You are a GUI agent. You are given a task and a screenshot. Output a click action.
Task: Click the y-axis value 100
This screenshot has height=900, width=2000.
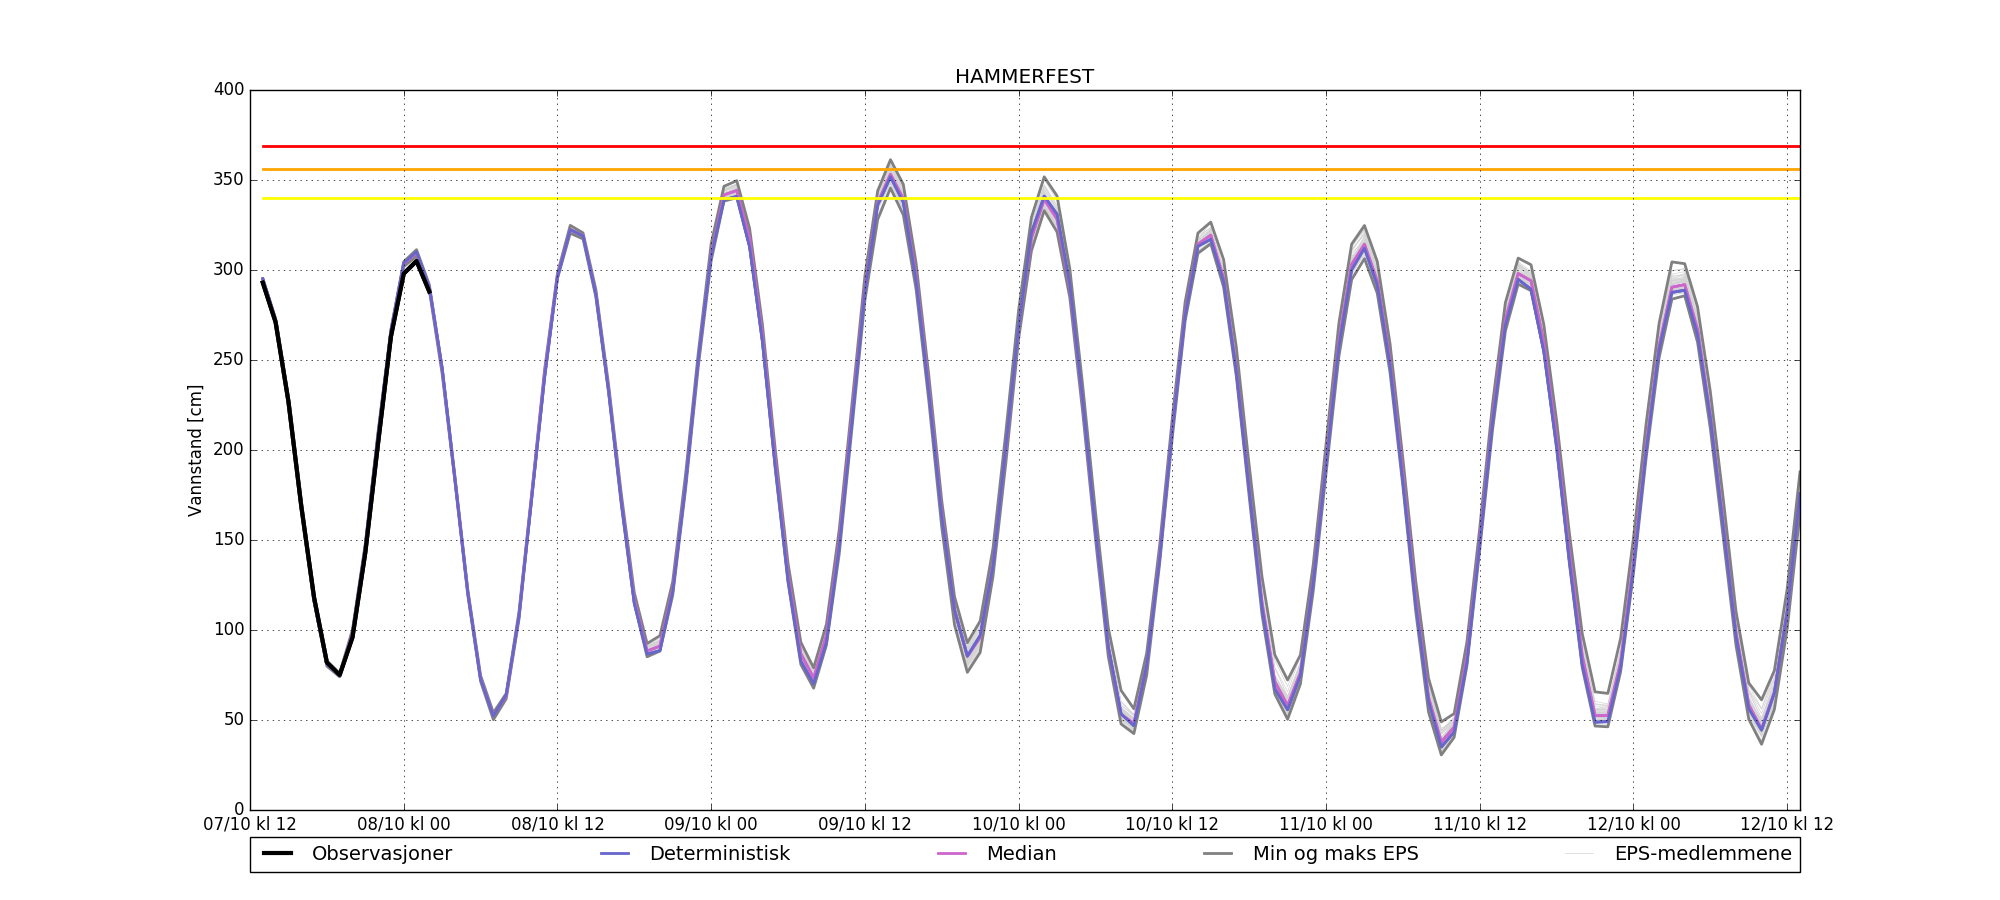point(229,630)
